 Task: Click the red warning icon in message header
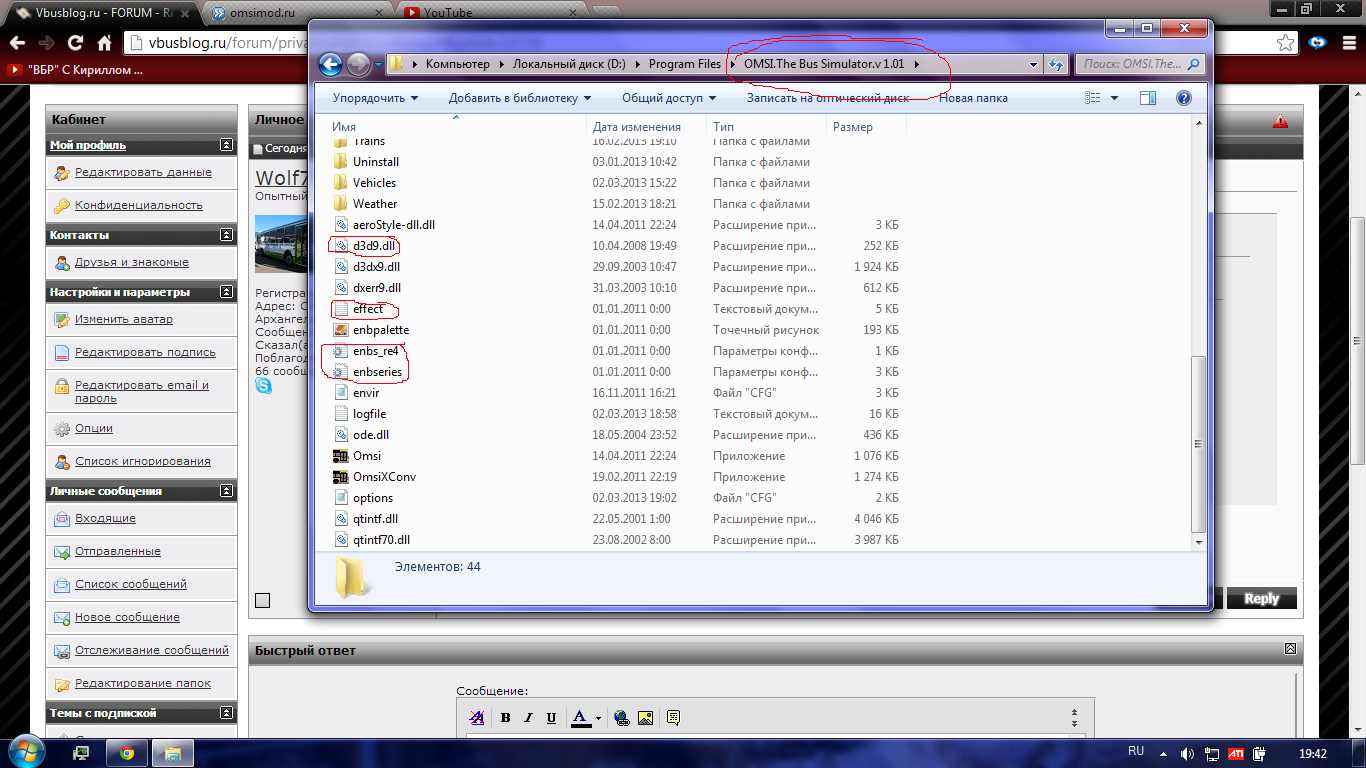[x=1280, y=121]
